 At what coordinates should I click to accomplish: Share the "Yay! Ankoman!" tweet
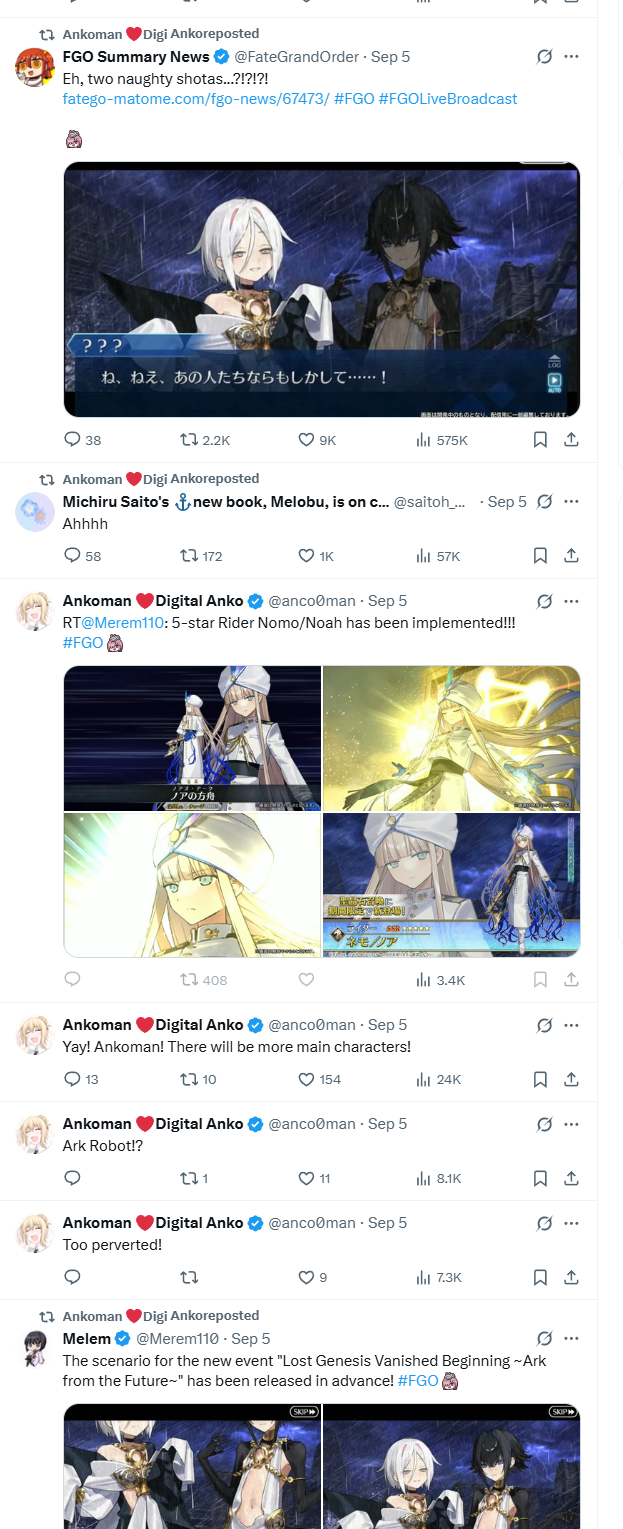tap(571, 1080)
